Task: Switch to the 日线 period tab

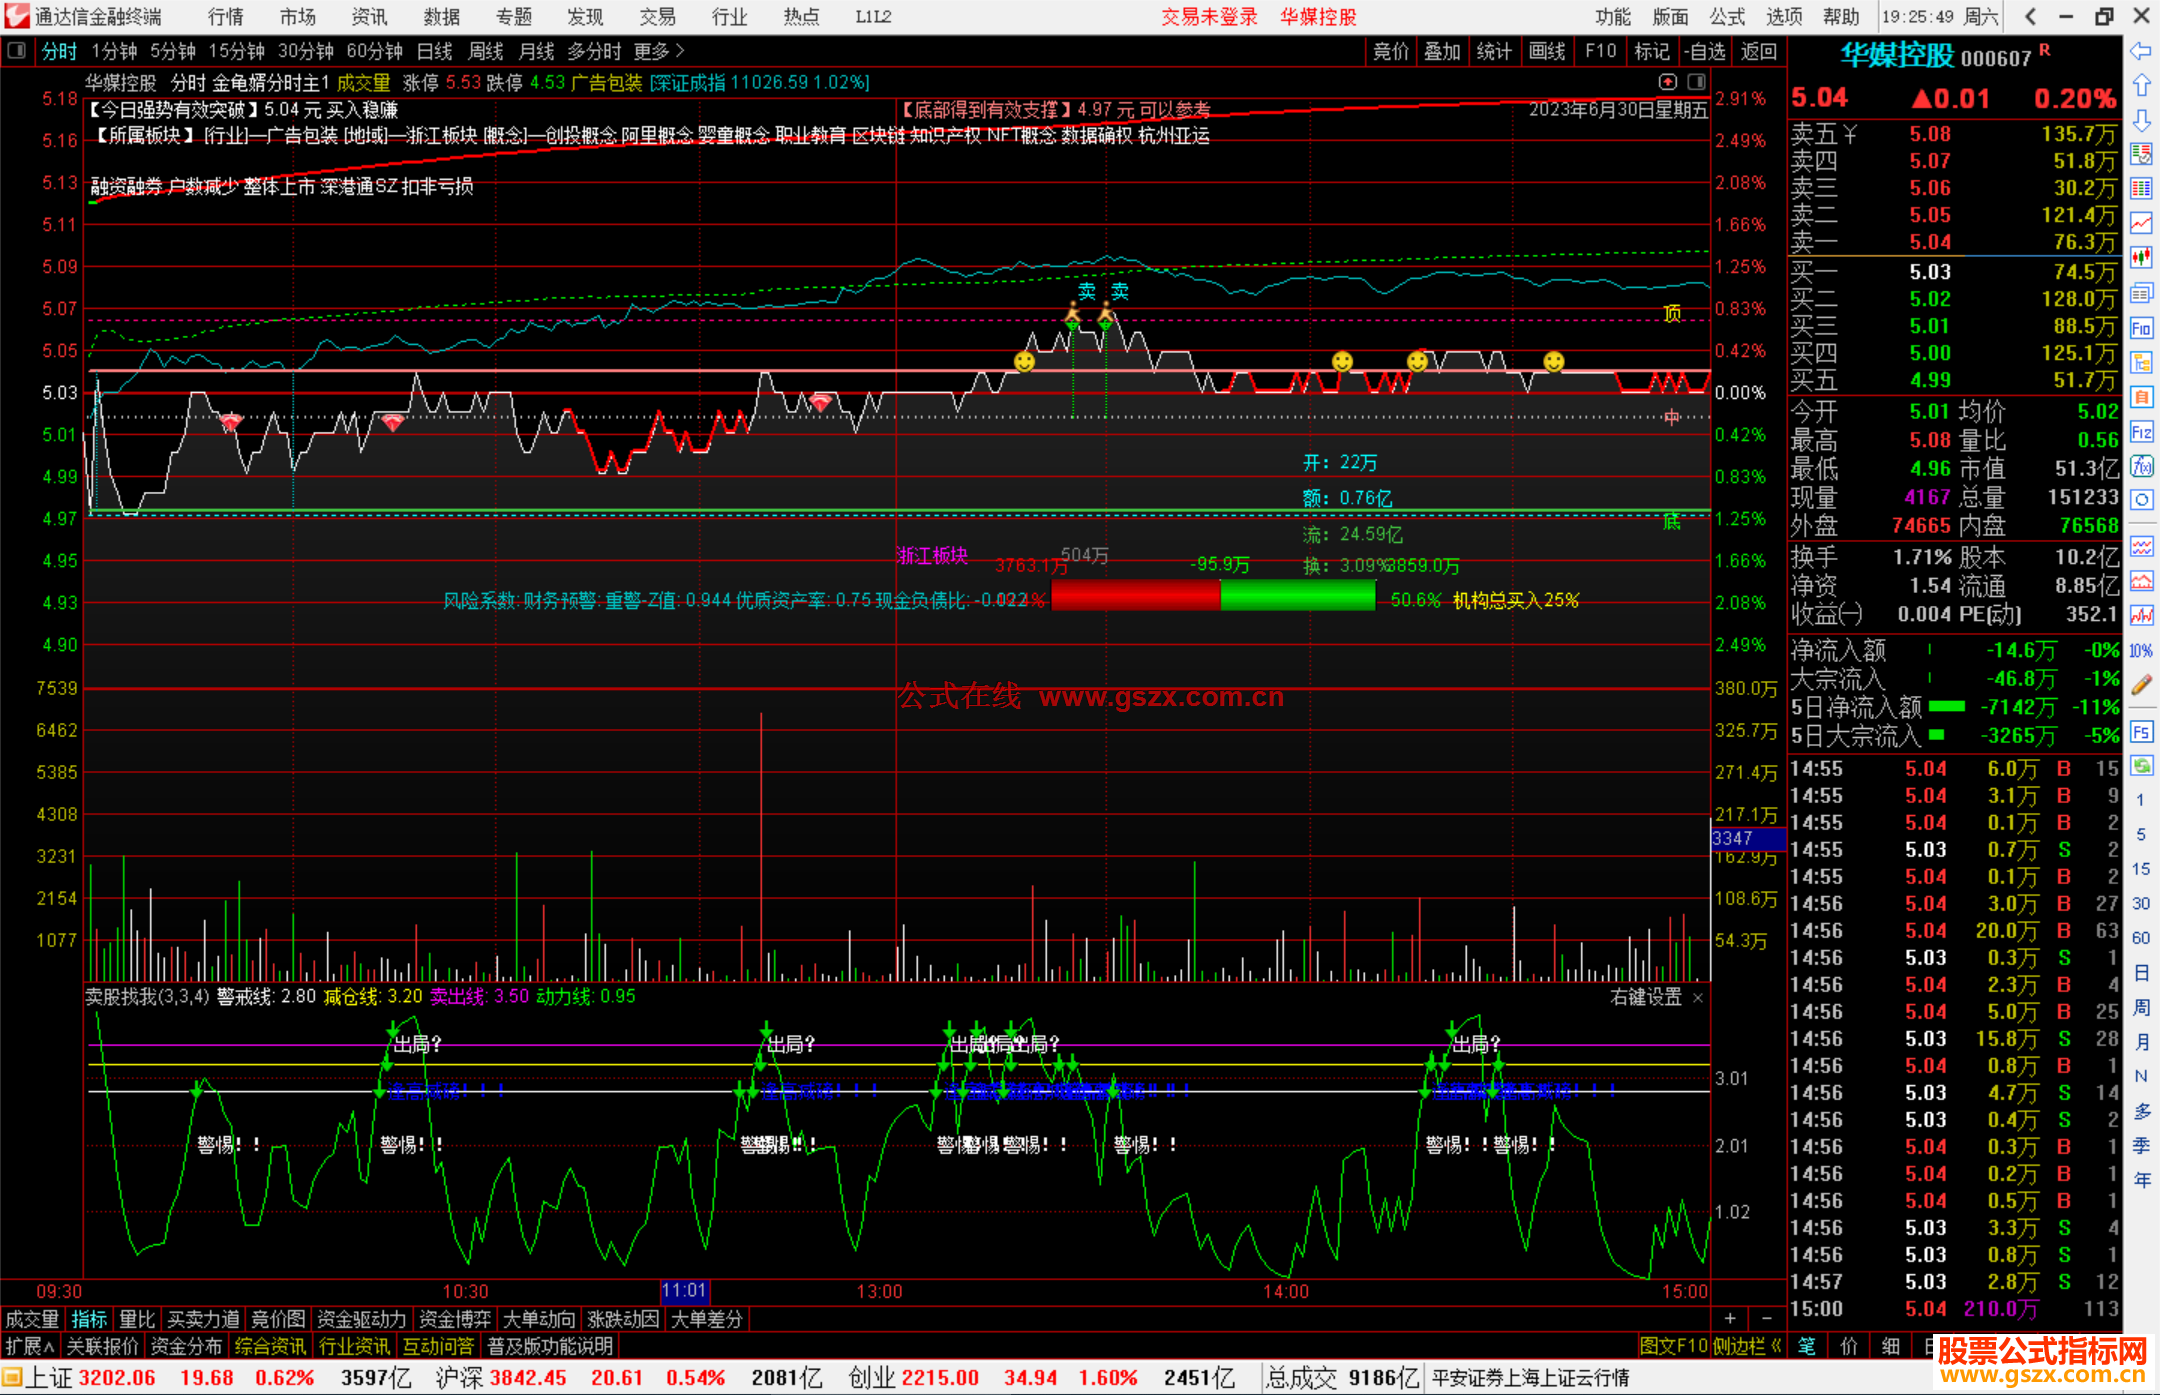Action: (x=434, y=51)
